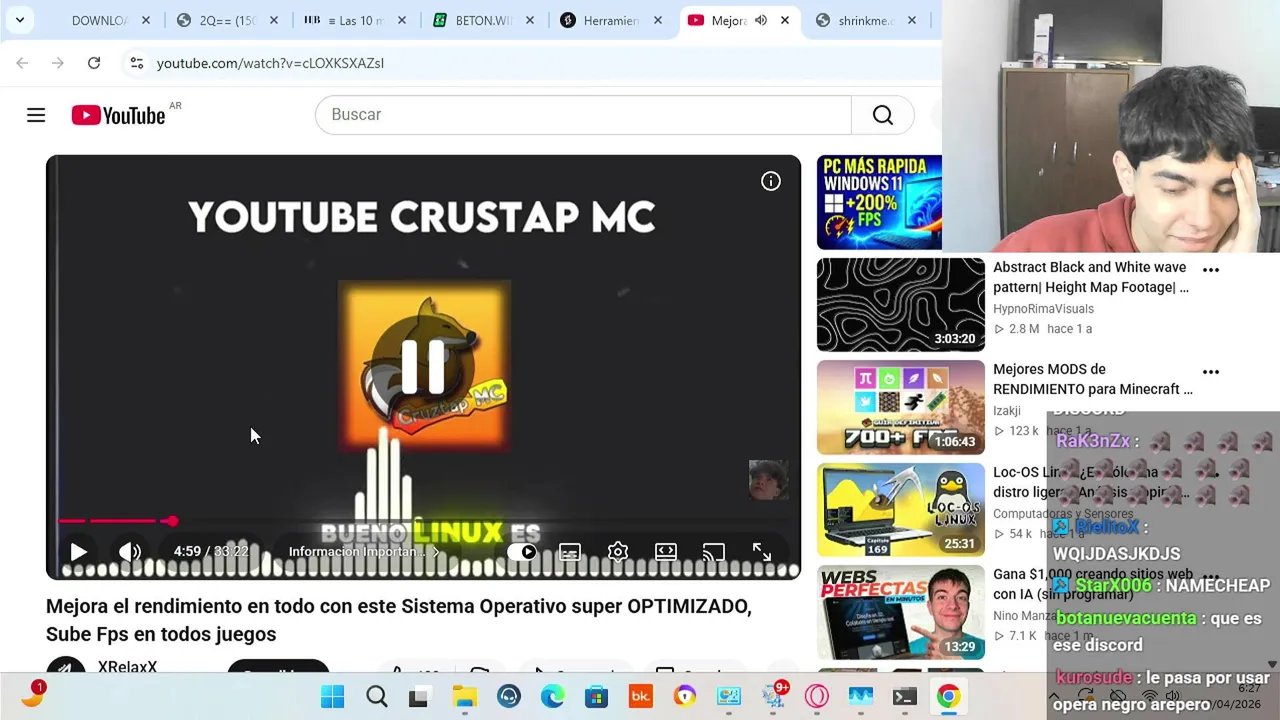
Task: Open HypnoRimaVisuals channel text
Action: [1043, 309]
